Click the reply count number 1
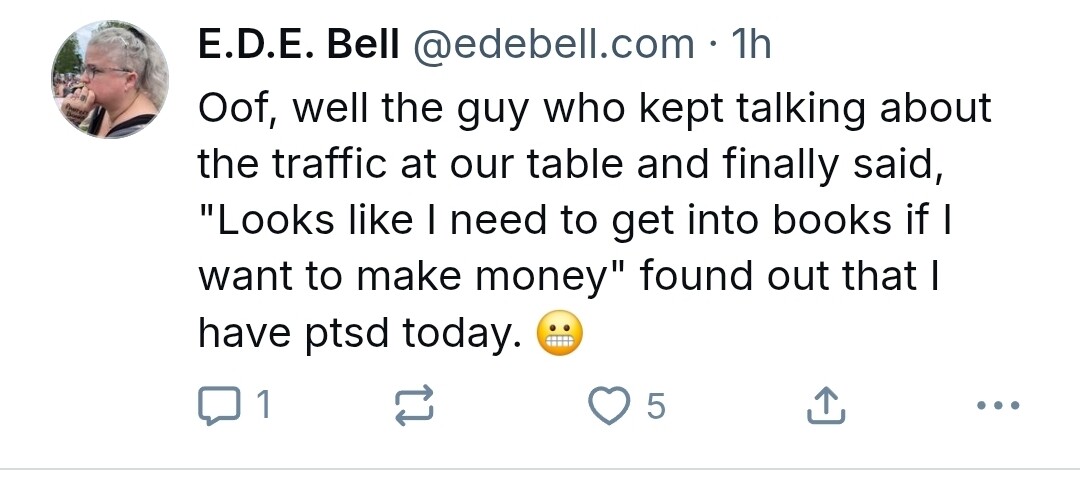The height and width of the screenshot is (479, 1080). [262, 405]
